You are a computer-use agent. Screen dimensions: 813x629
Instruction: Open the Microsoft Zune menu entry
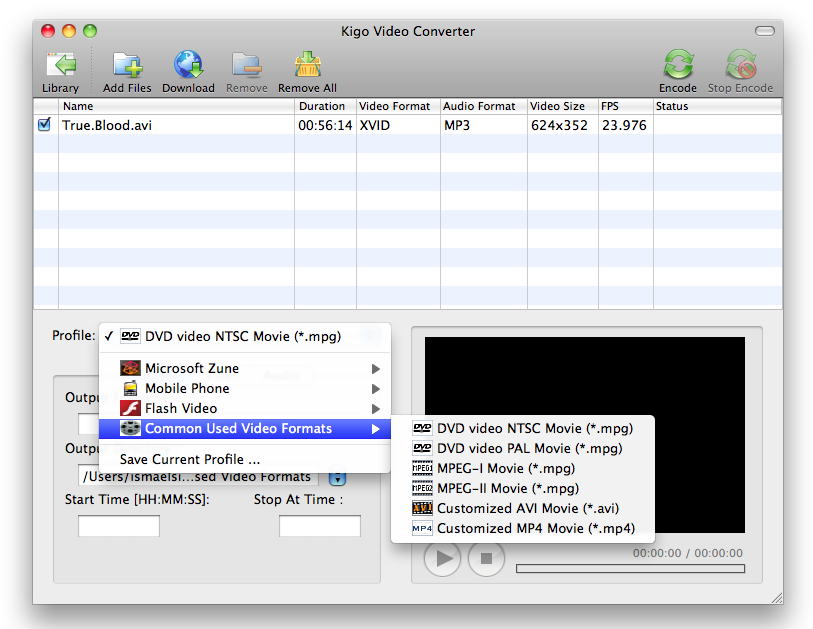coord(244,368)
